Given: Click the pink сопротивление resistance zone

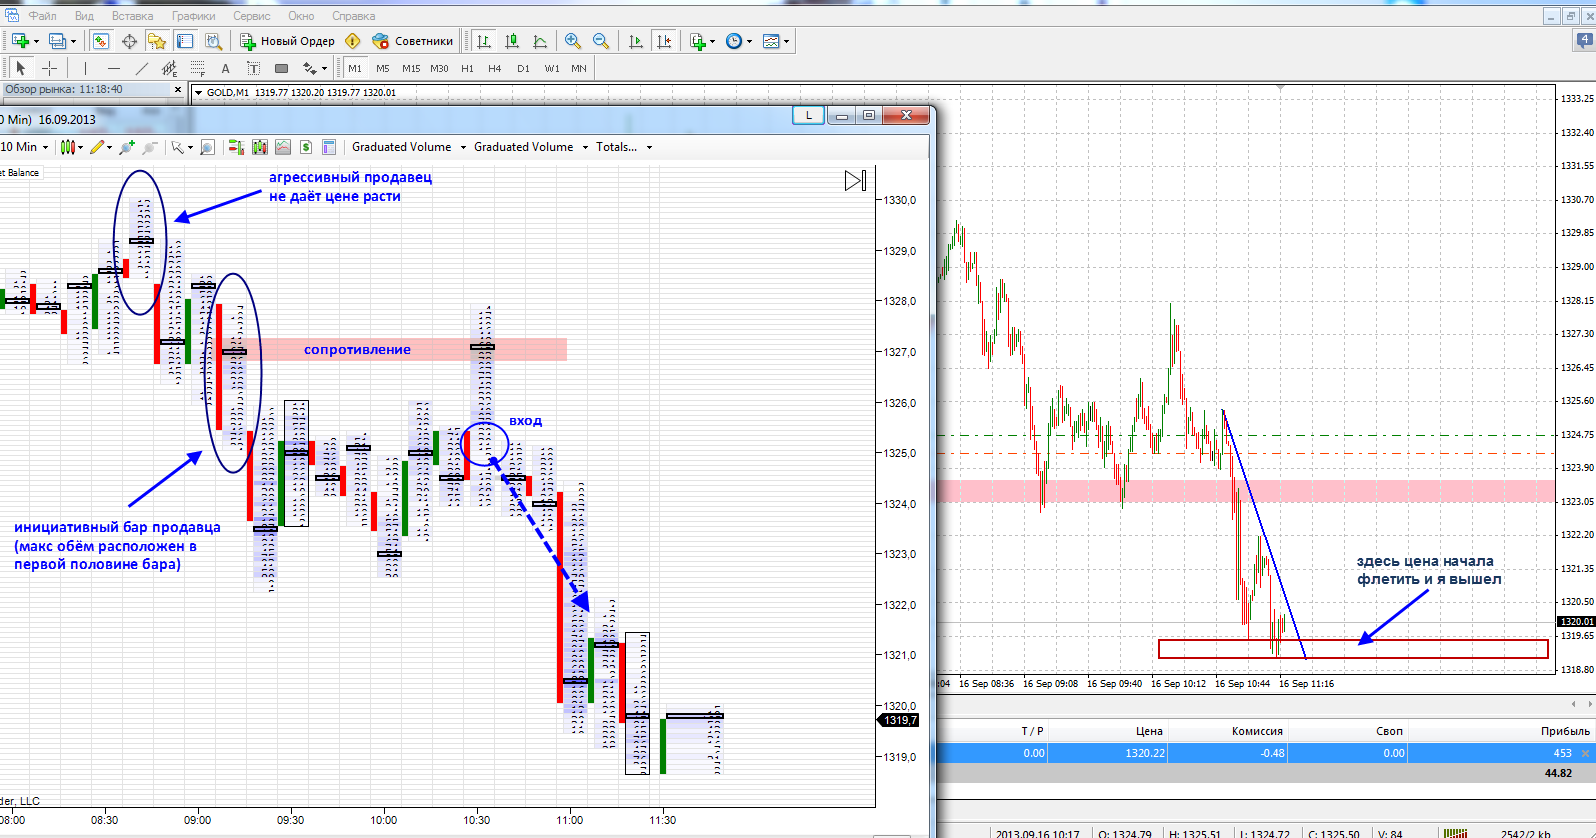Looking at the screenshot, I should [x=400, y=349].
